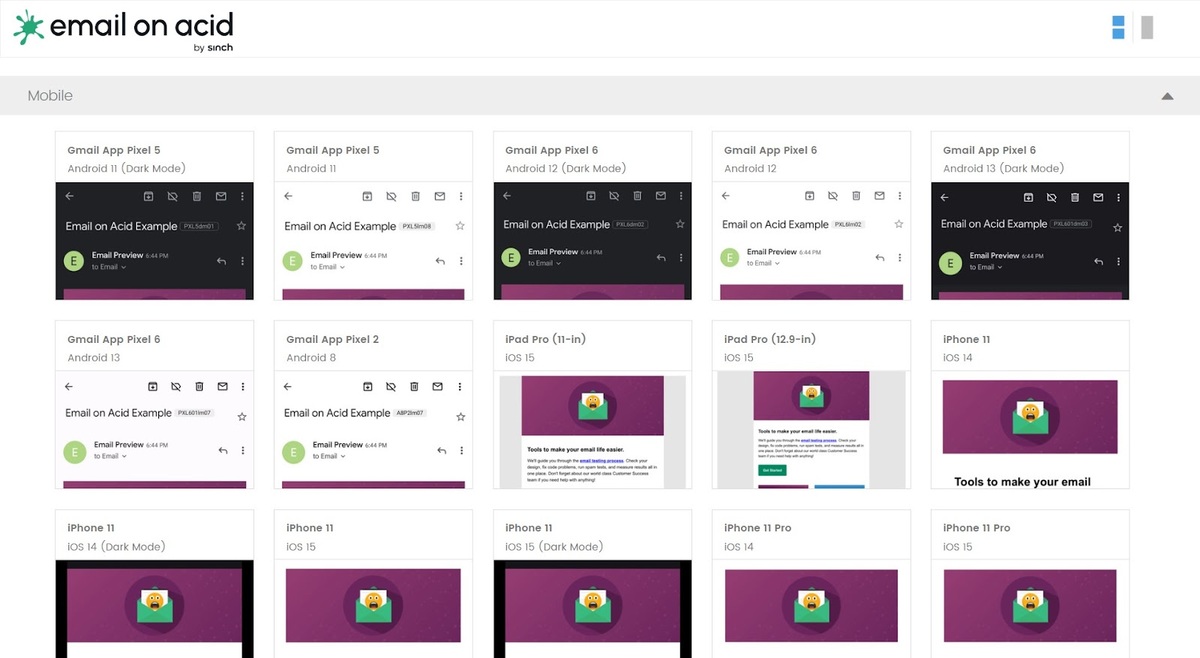Click 'Tools to make your email' heading in iPhone 11 preview
The height and width of the screenshot is (658, 1200).
click(1022, 482)
